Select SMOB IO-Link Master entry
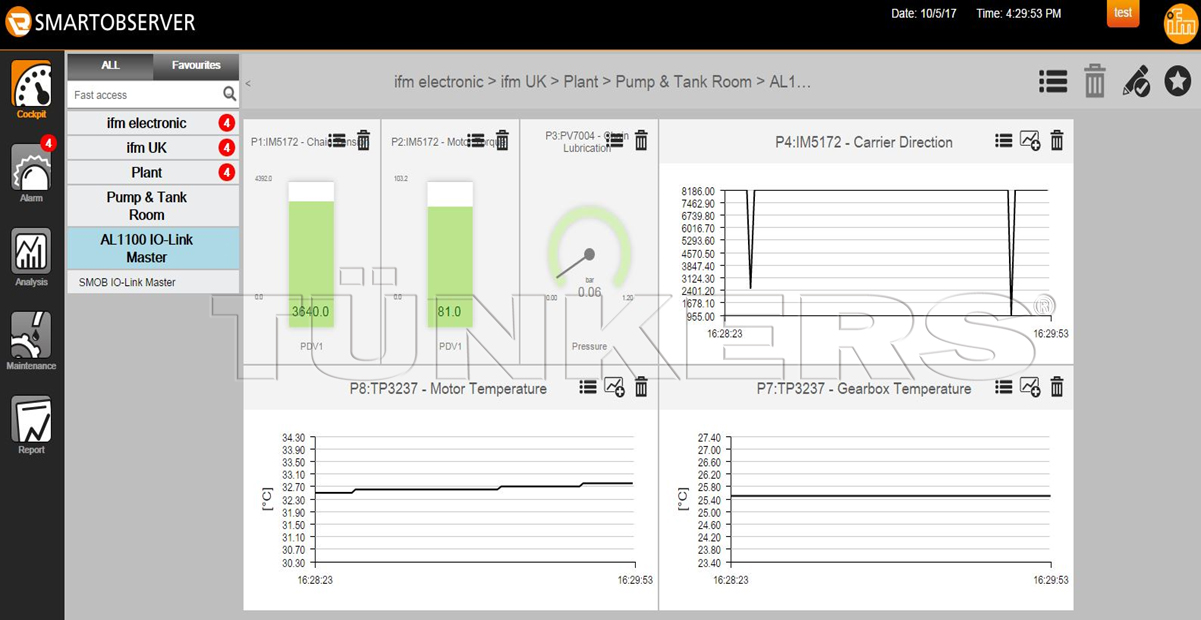Screen dimensions: 1201x620 (153, 282)
